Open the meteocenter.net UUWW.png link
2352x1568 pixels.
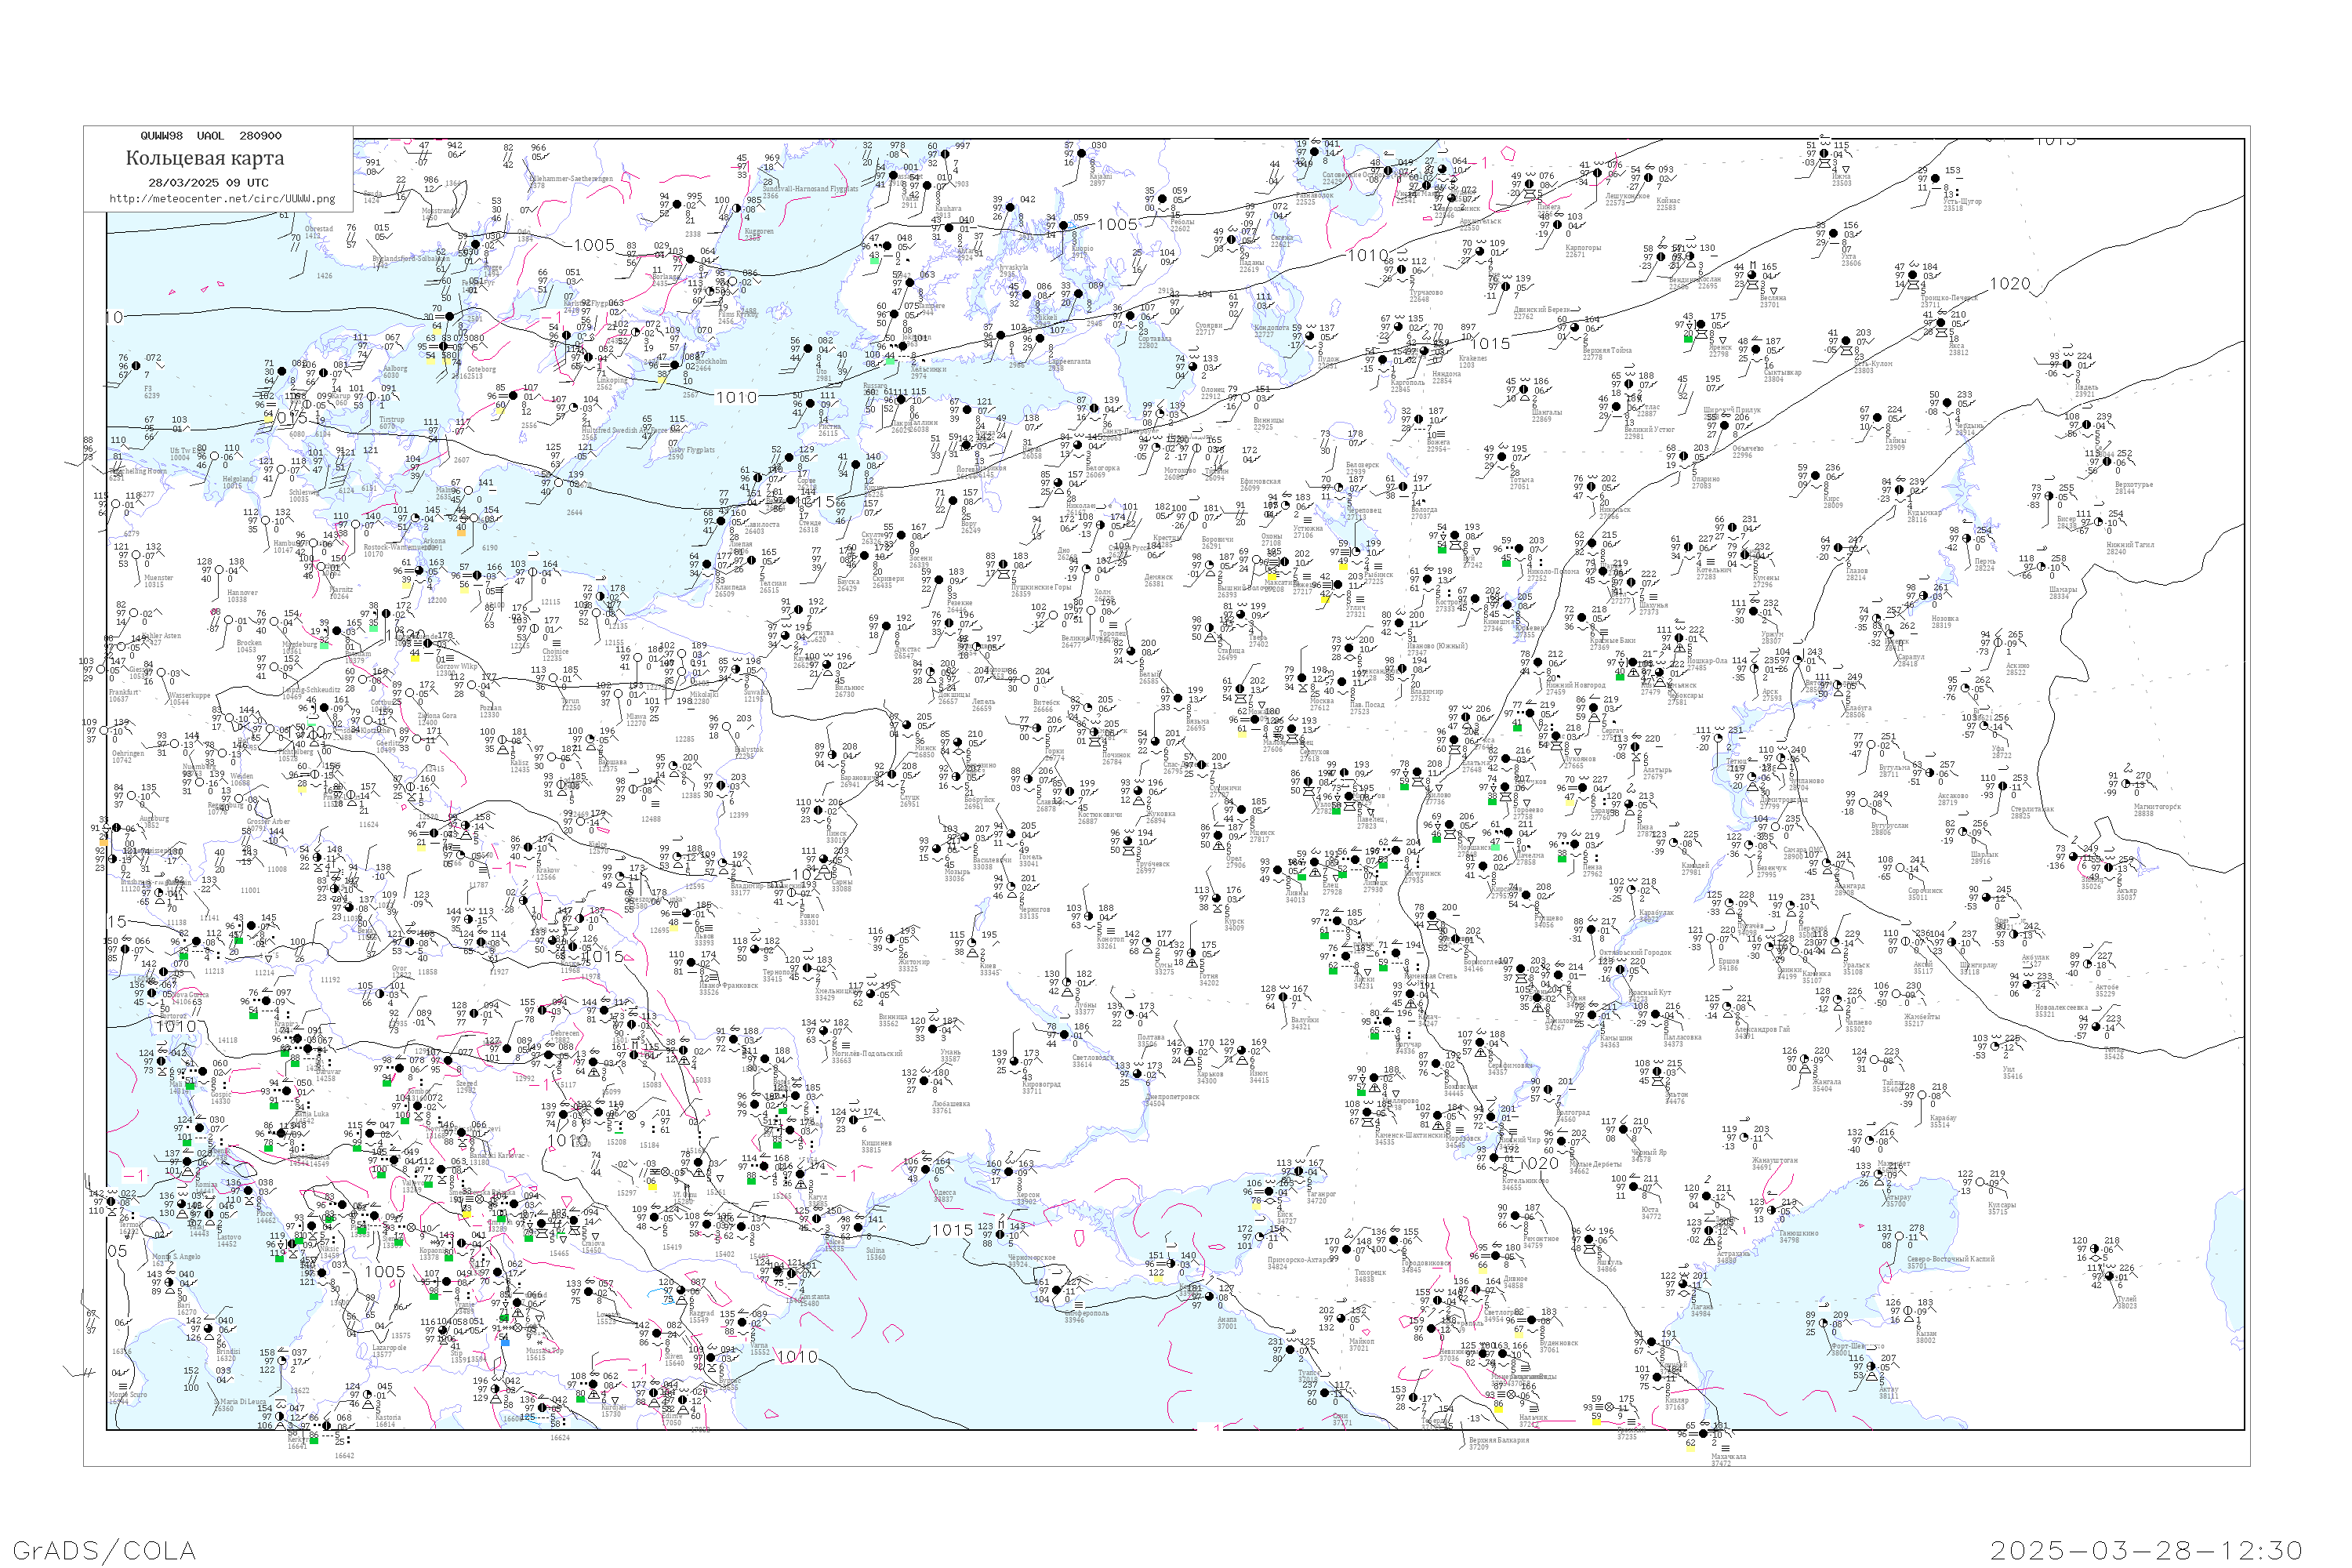click(222, 199)
